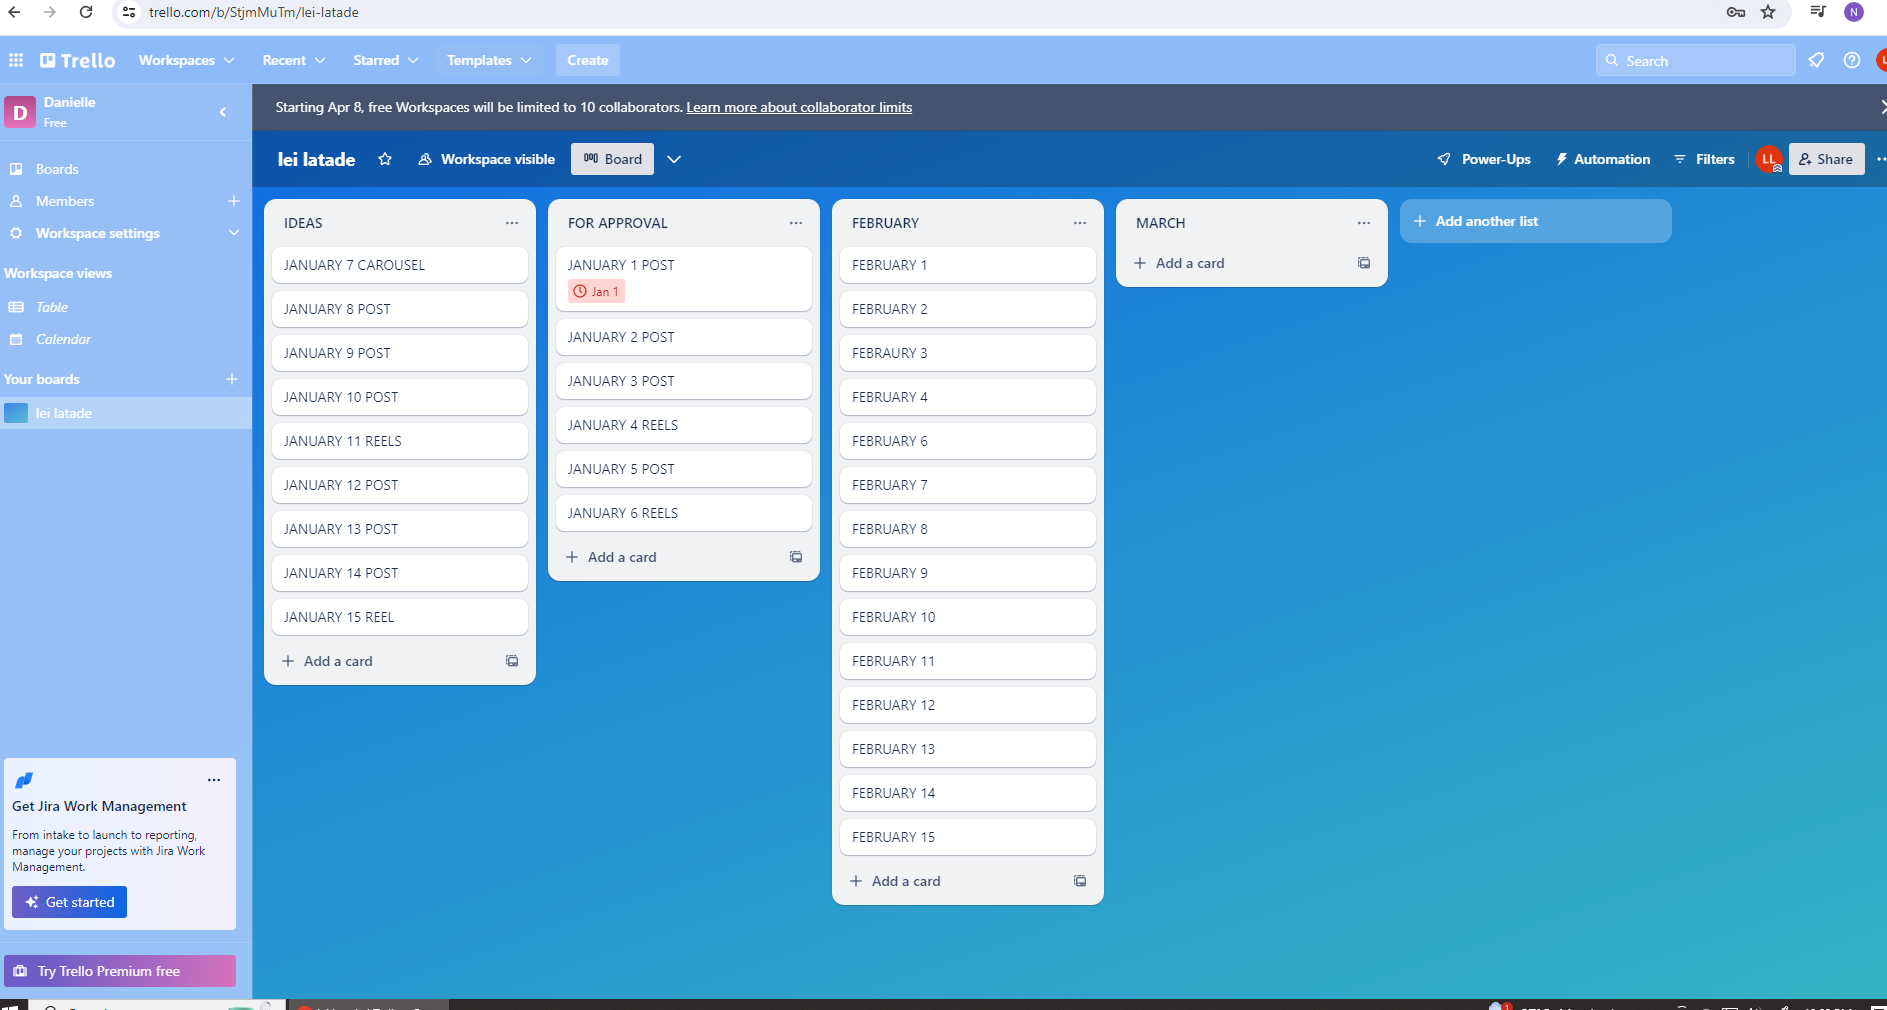Viewport: 1887px width, 1010px height.
Task: Open Automation menu
Action: [1603, 159]
